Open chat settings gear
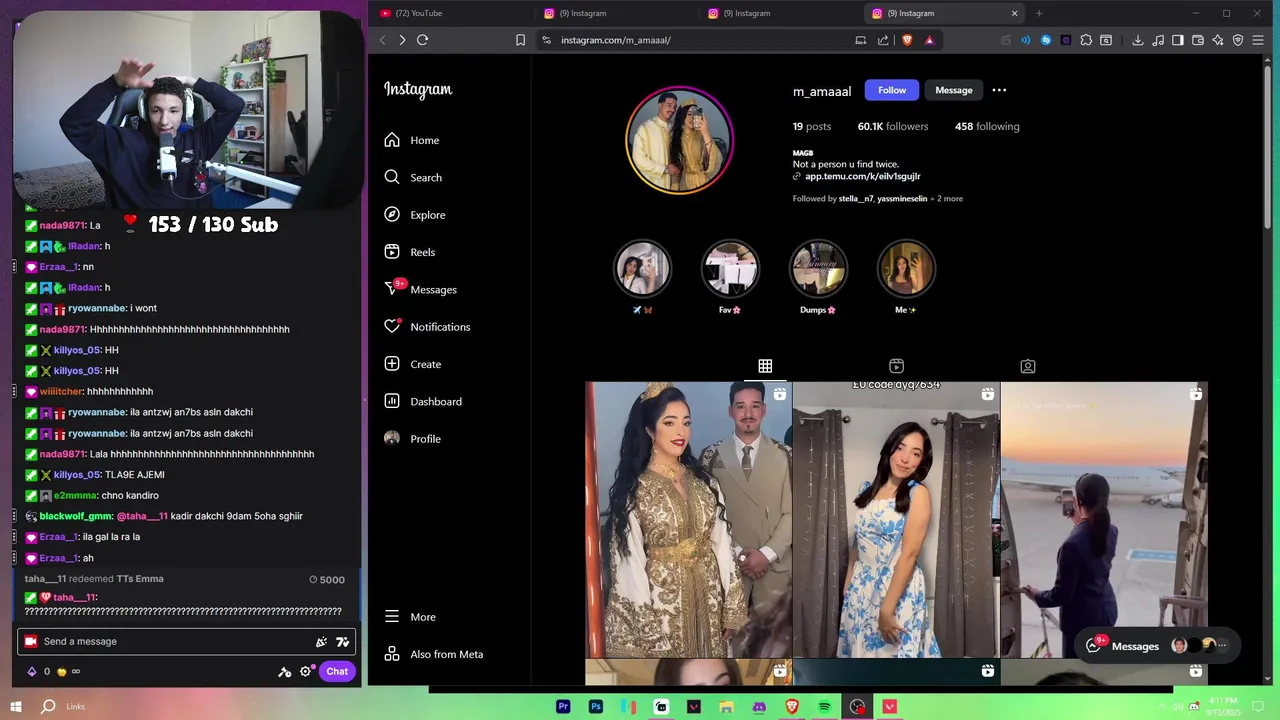This screenshot has width=1280, height=720. pyautogui.click(x=305, y=672)
